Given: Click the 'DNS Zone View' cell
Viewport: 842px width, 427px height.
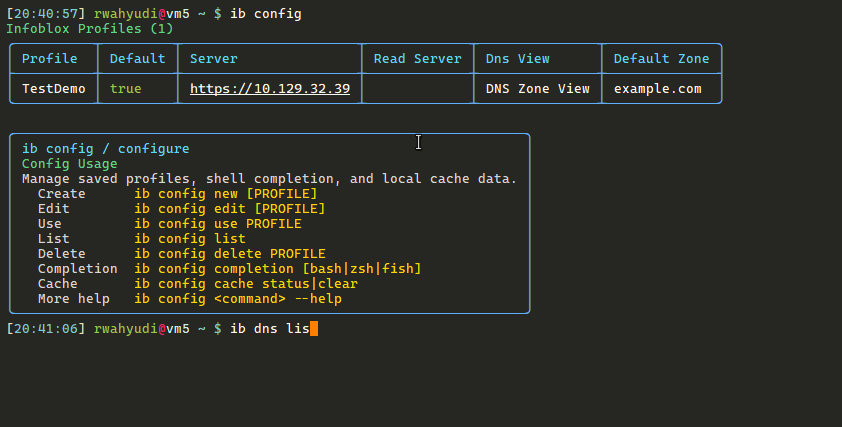Looking at the screenshot, I should click(538, 89).
